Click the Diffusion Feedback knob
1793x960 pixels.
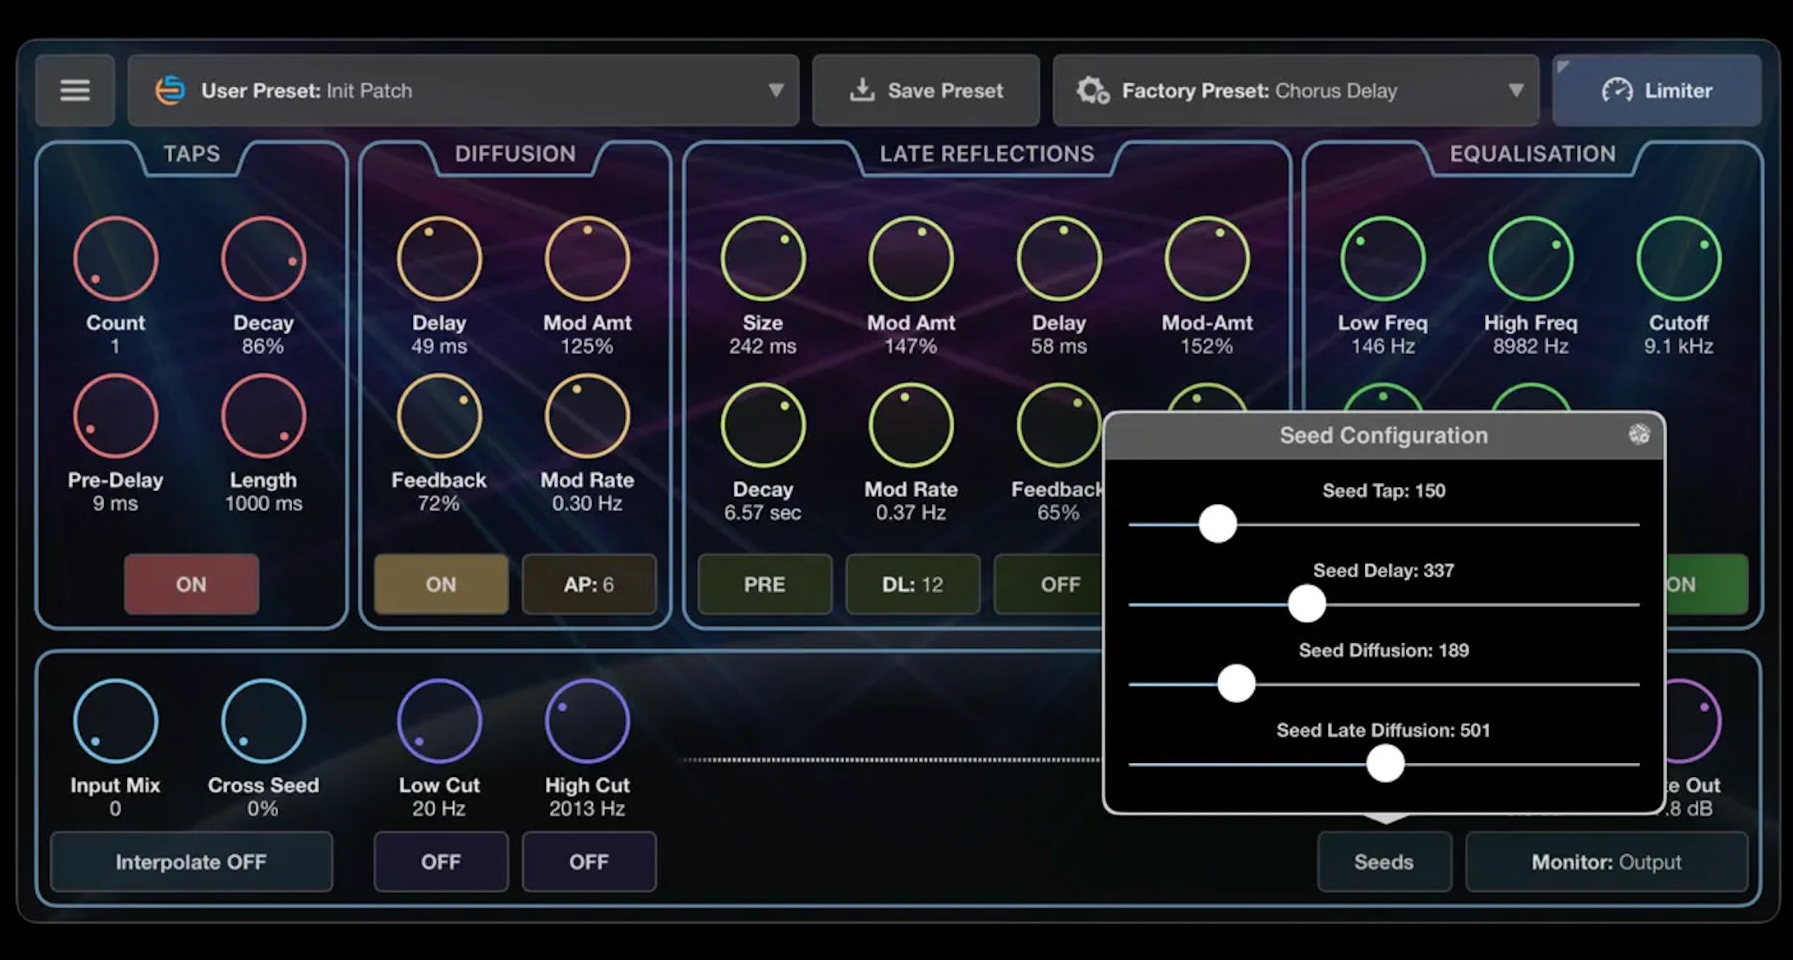pyautogui.click(x=439, y=416)
